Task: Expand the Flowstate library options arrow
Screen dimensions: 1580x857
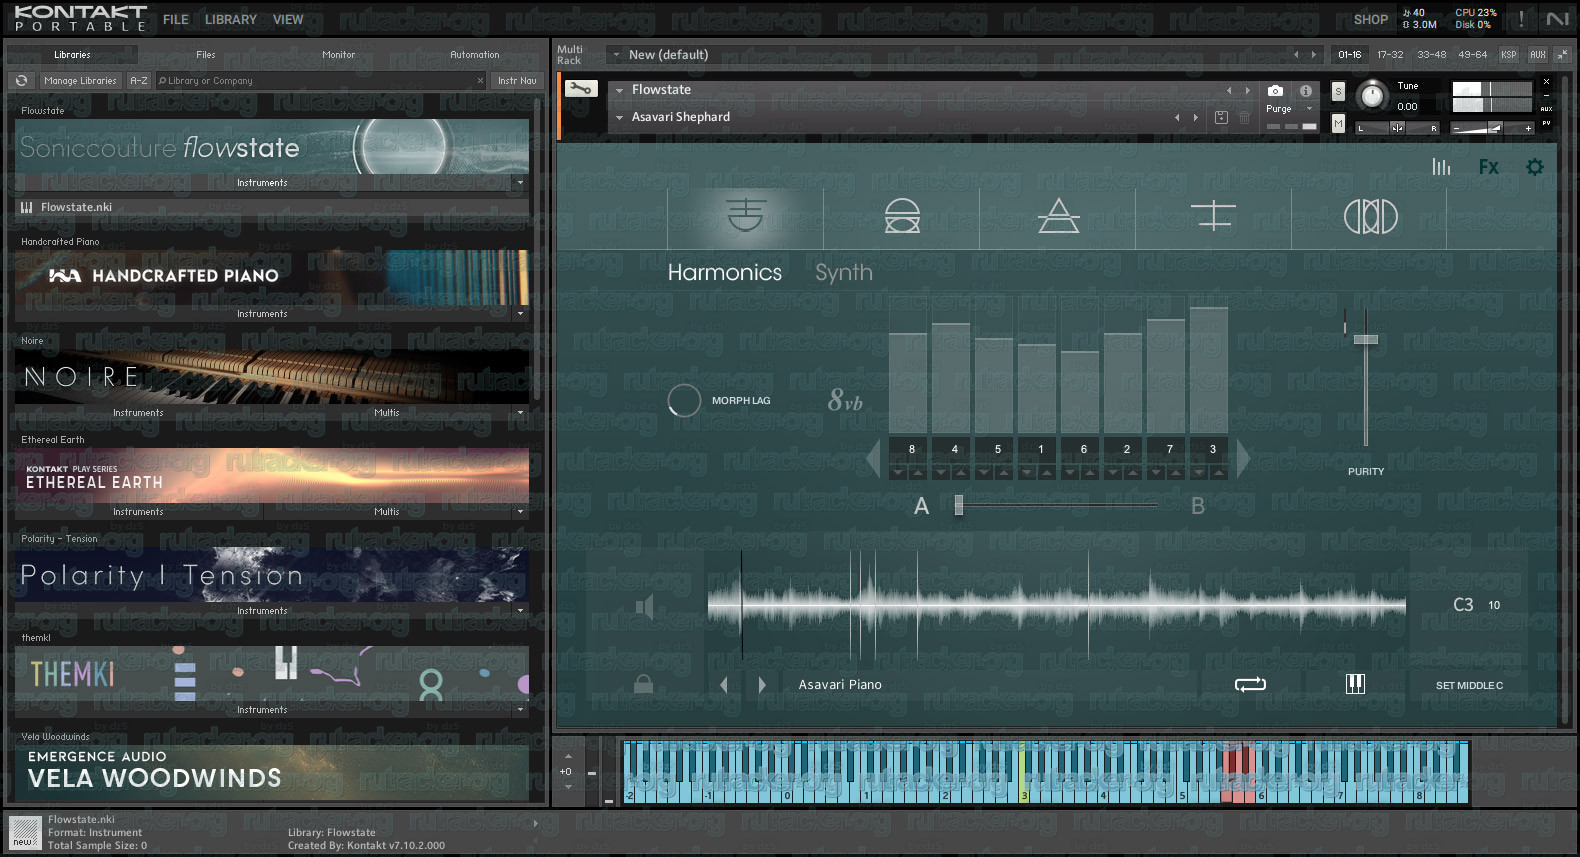Action: (520, 183)
